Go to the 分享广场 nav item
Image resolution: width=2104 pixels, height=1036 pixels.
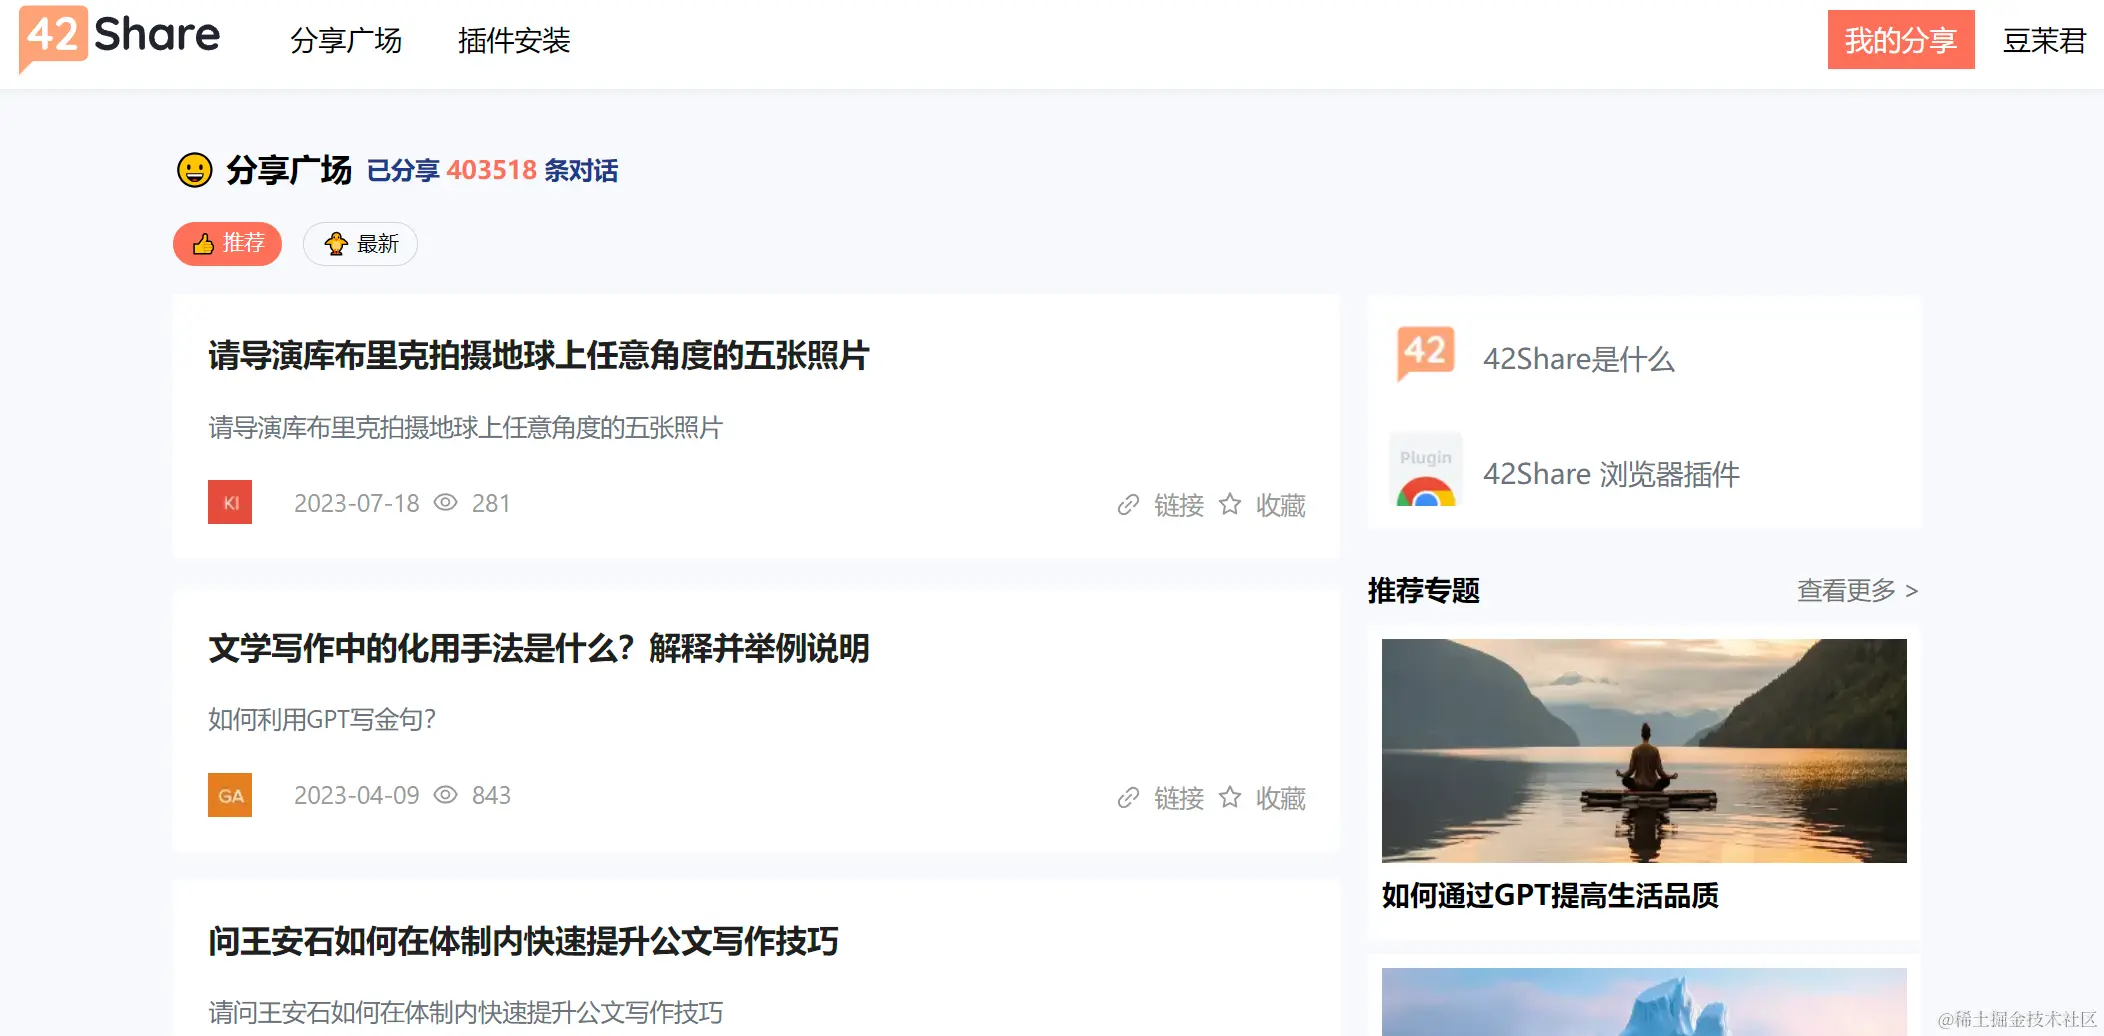pos(346,40)
